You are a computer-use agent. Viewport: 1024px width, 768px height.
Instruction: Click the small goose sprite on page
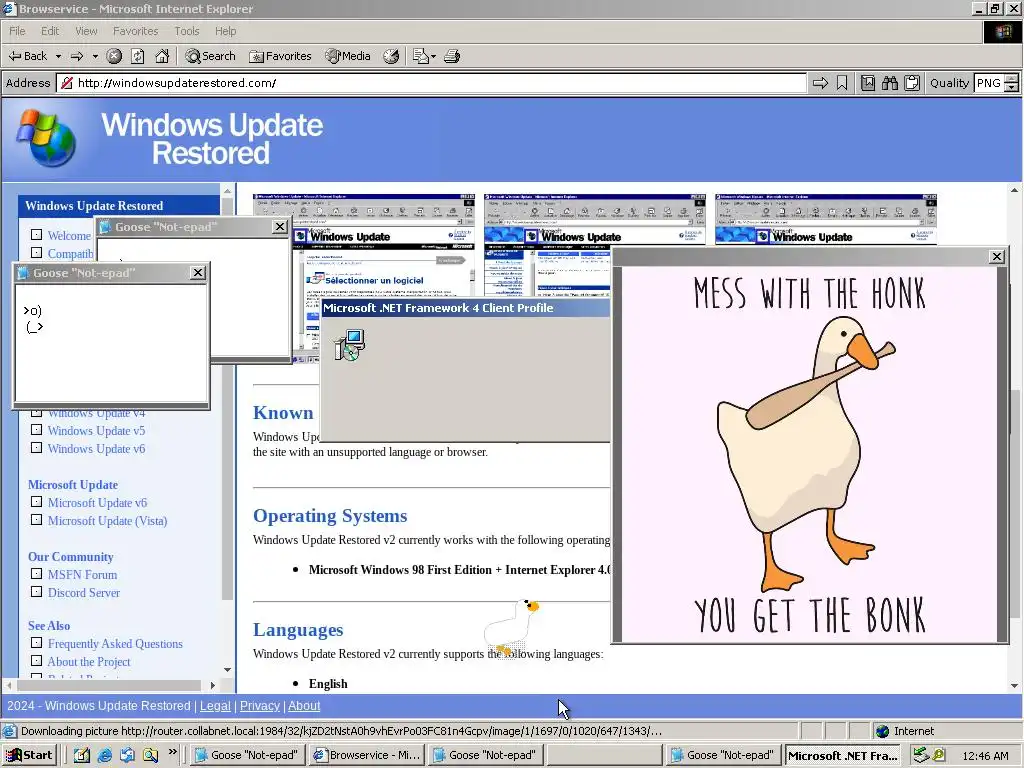[511, 628]
